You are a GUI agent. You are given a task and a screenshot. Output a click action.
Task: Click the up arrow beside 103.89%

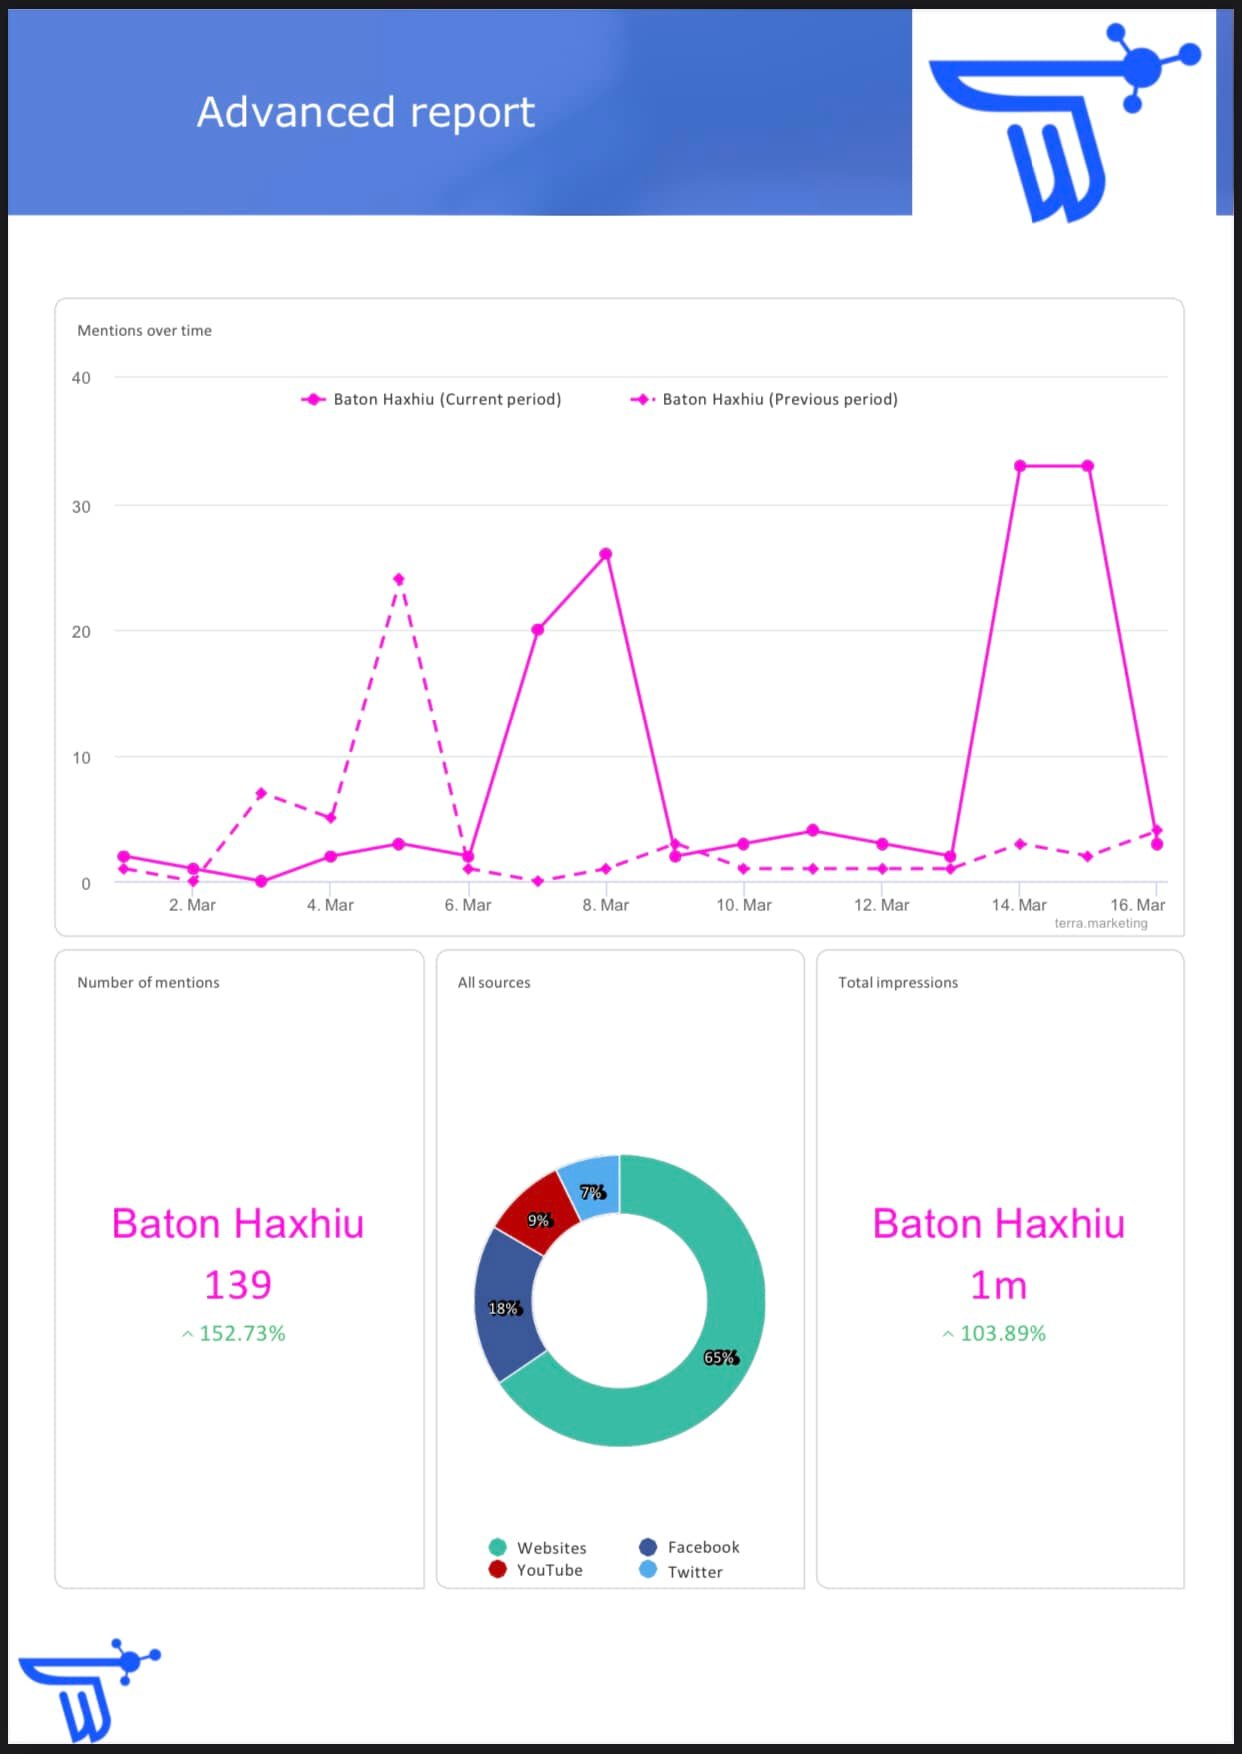point(947,1334)
